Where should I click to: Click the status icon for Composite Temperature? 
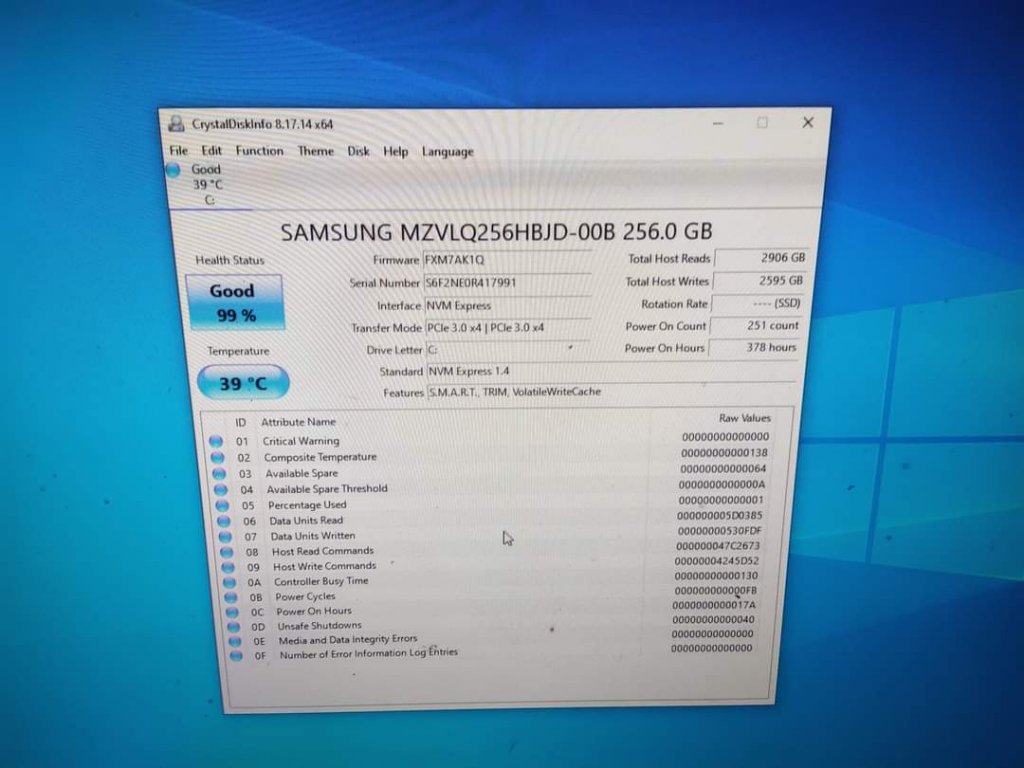coord(217,458)
